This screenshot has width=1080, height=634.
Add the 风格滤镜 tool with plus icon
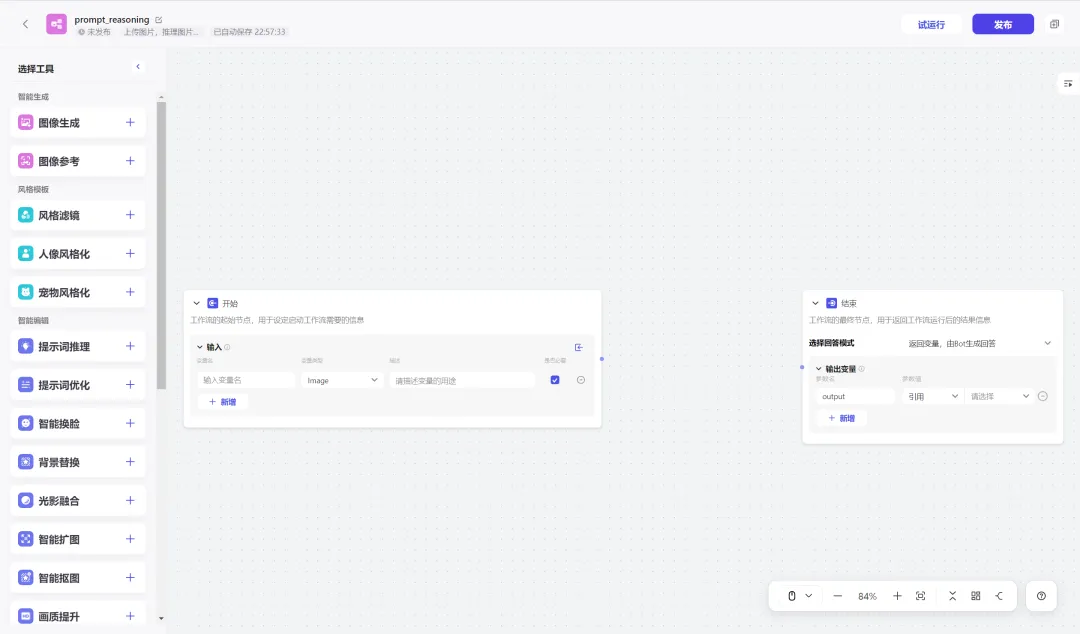[130, 215]
